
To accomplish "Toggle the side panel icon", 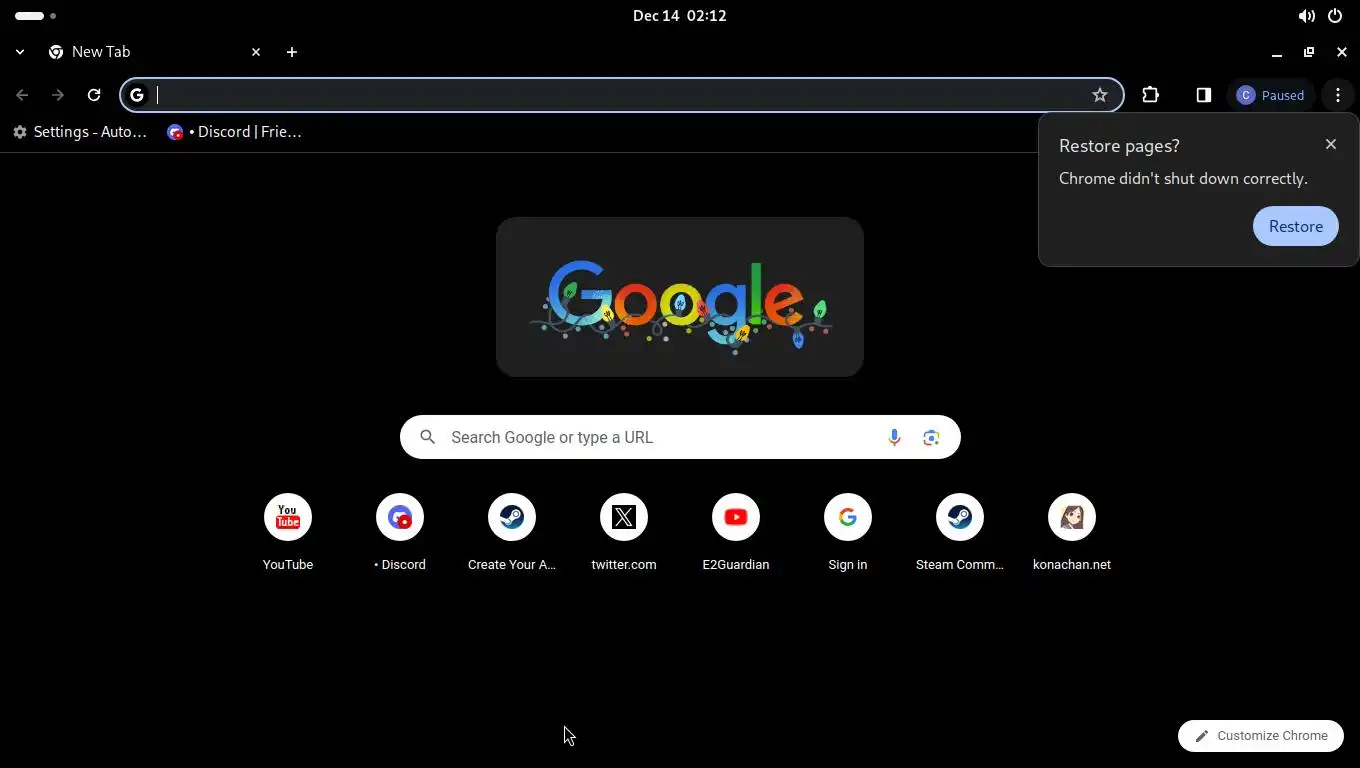I will [x=1204, y=95].
